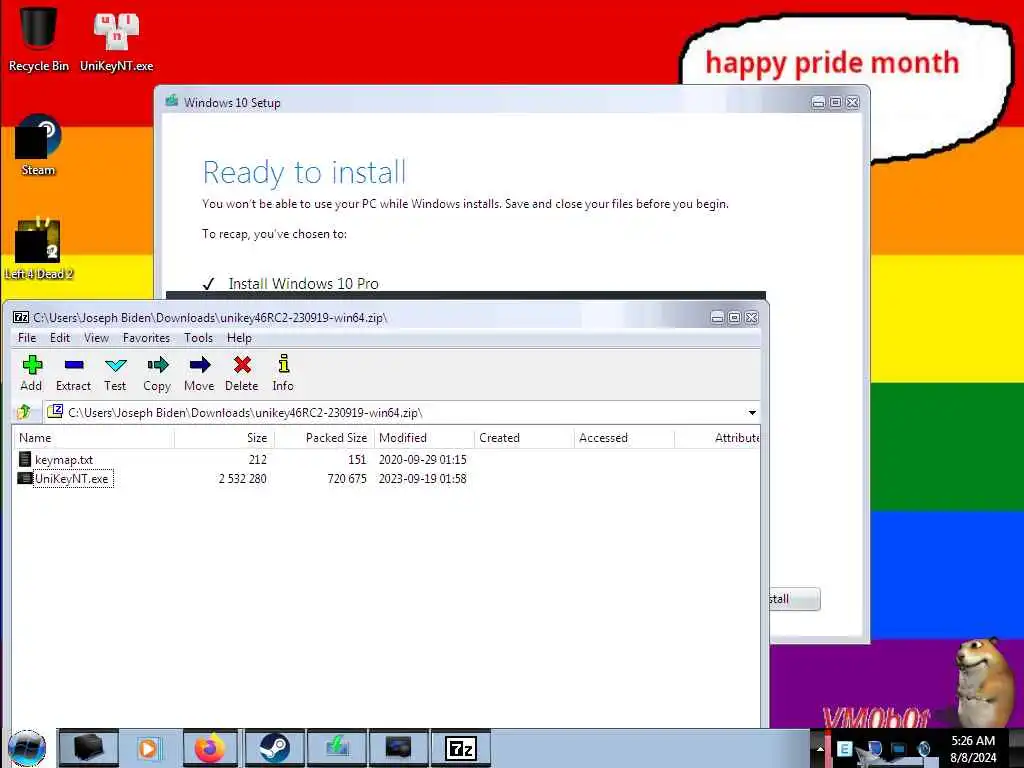Image resolution: width=1024 pixels, height=768 pixels.
Task: Click the 2023-09-19 01:58 modified date
Action: point(423,479)
